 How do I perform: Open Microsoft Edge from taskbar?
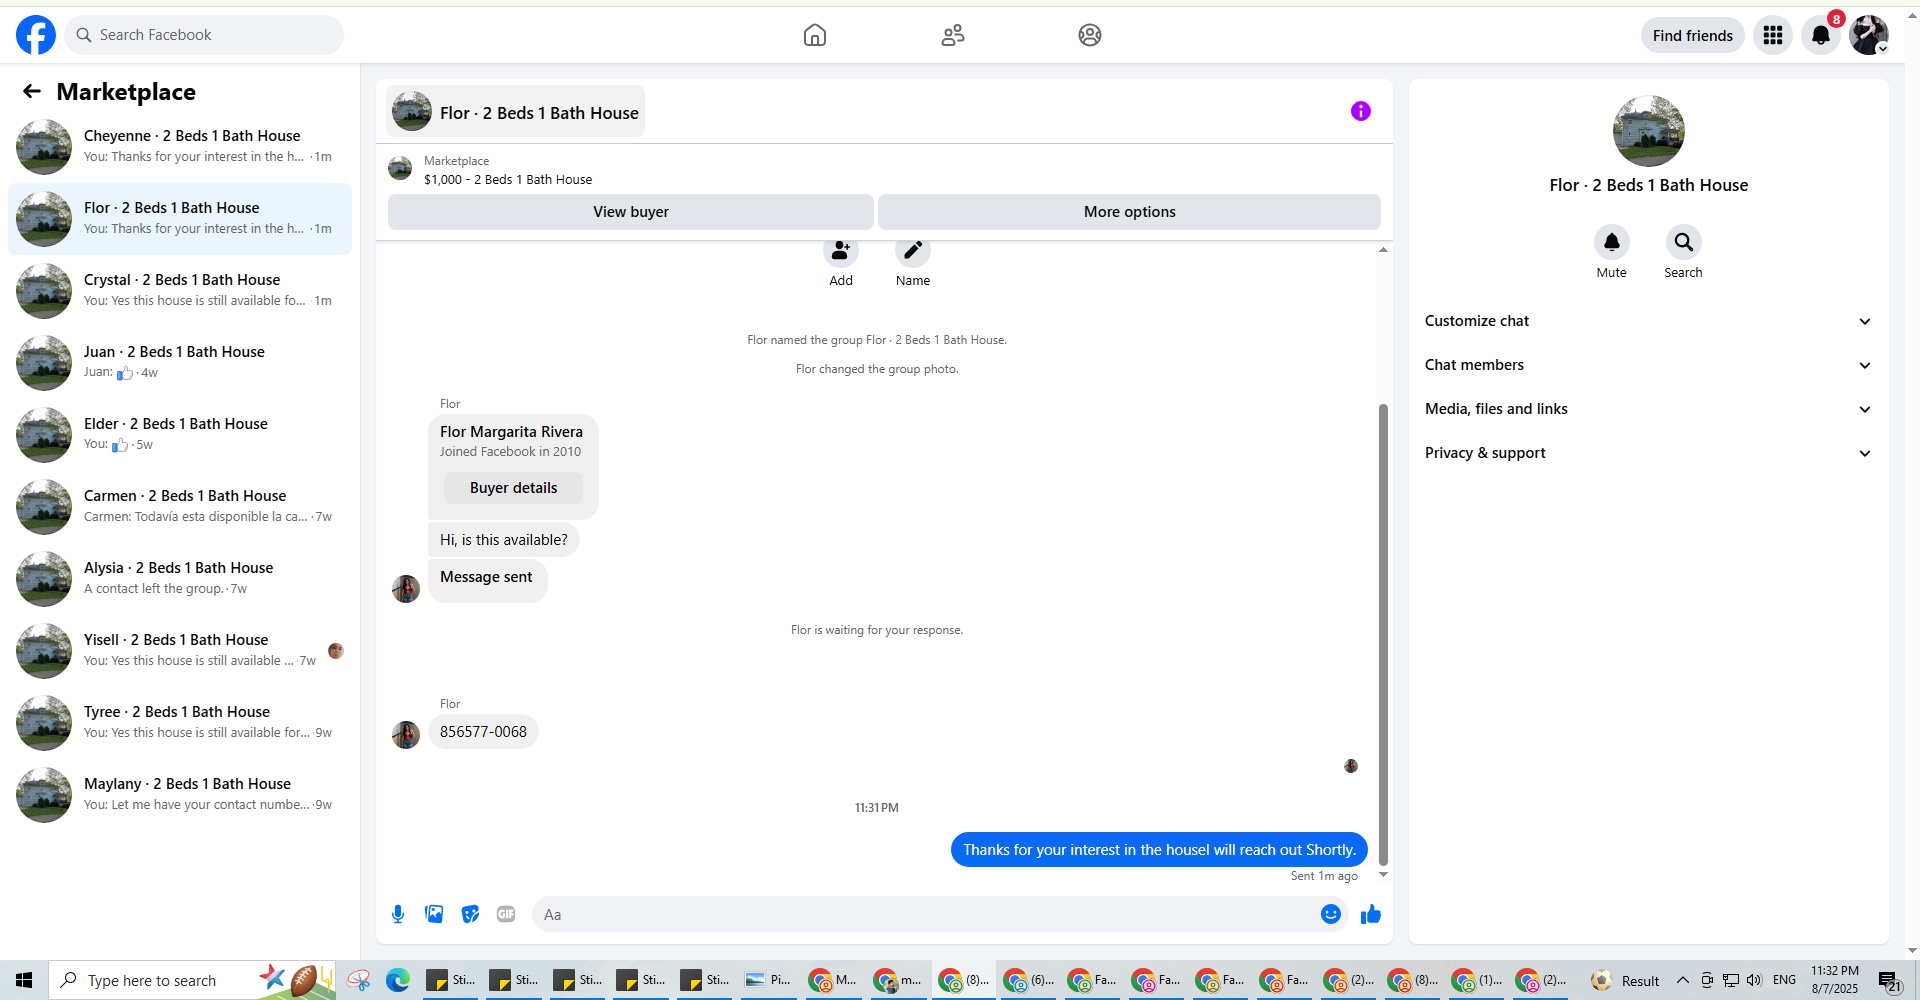(398, 980)
